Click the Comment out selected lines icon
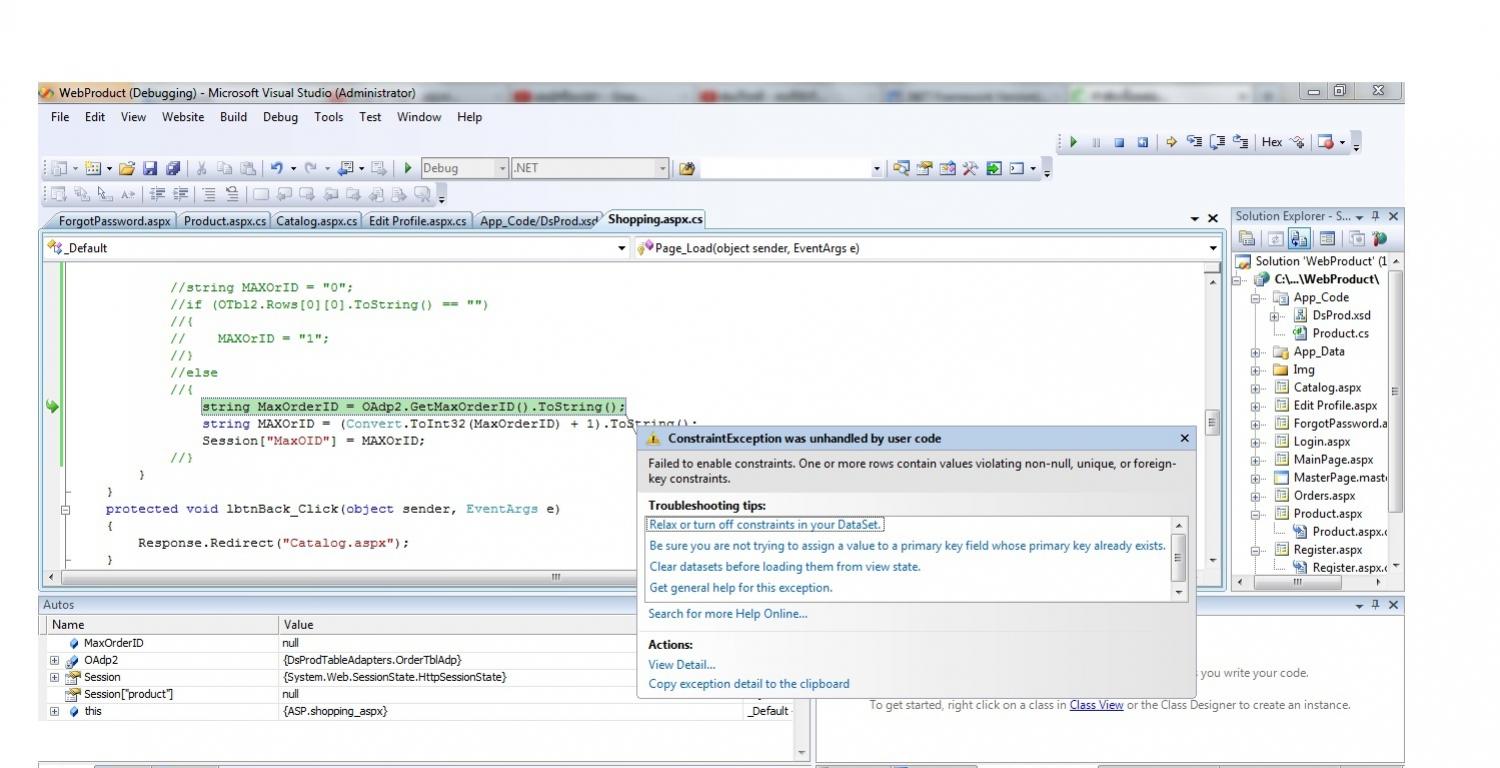The width and height of the screenshot is (1500, 768). tap(209, 195)
